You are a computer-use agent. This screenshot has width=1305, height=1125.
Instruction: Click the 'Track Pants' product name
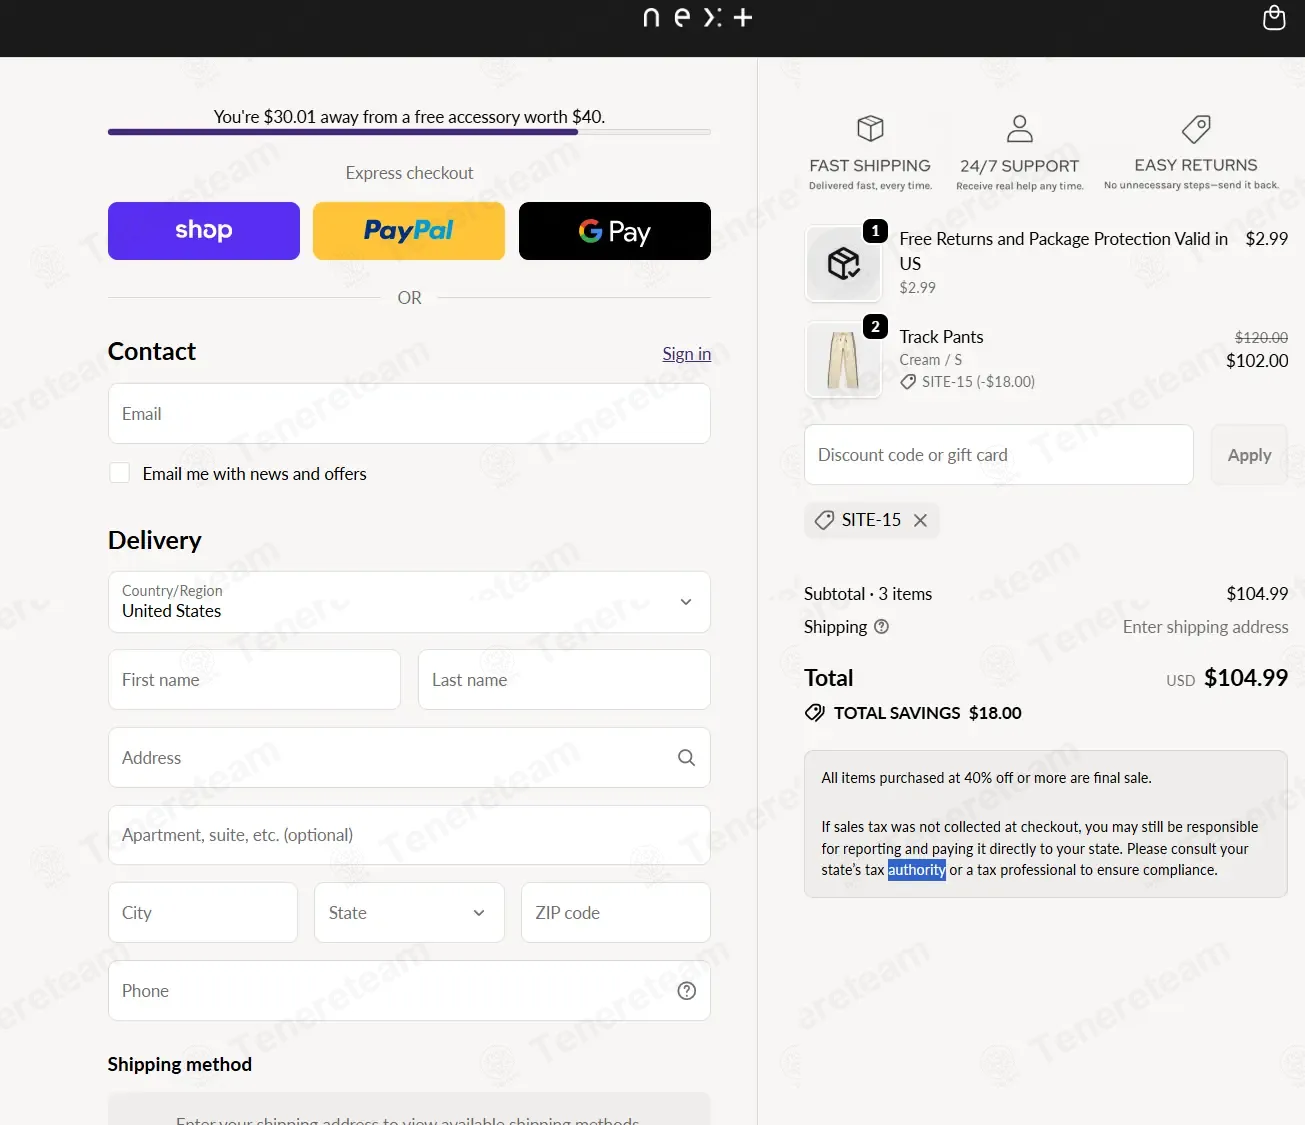pyautogui.click(x=941, y=337)
